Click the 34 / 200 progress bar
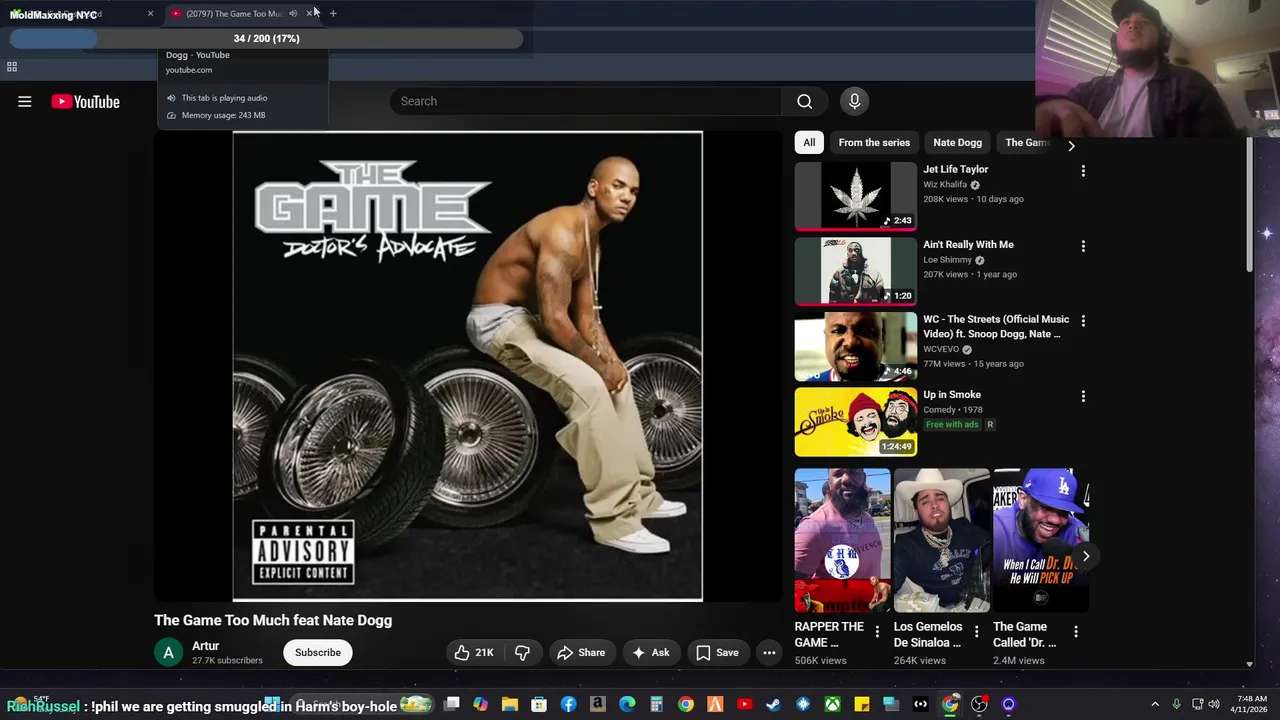1280x720 pixels. pyautogui.click(x=266, y=38)
